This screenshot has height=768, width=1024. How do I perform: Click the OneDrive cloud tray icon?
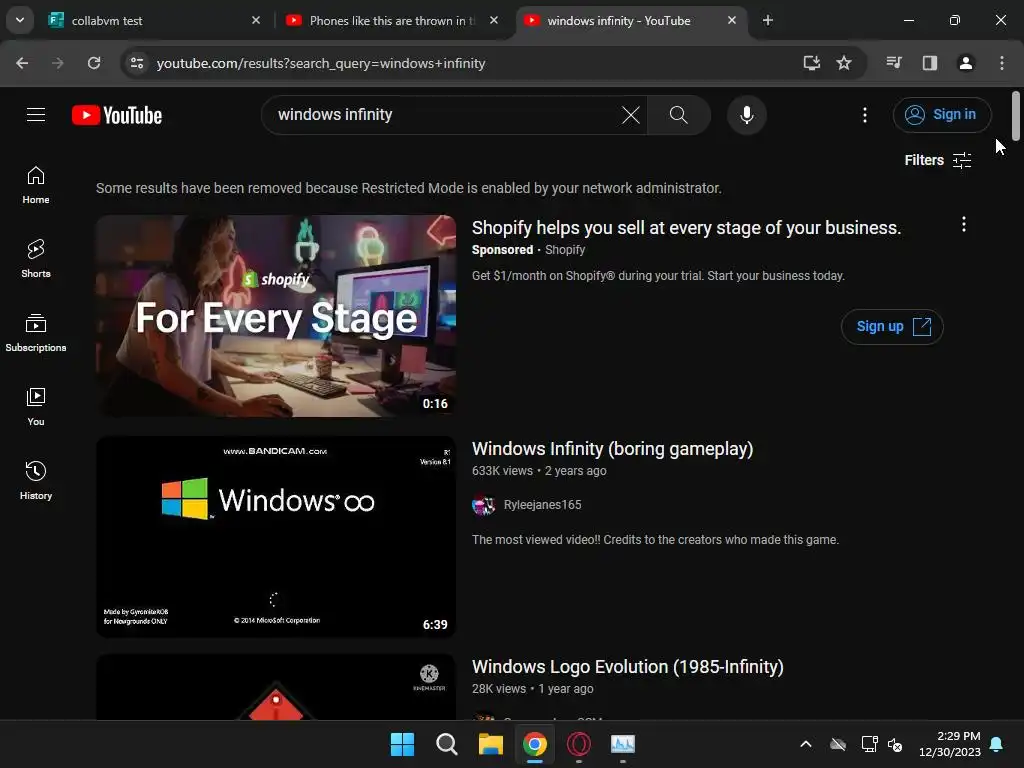tap(838, 744)
